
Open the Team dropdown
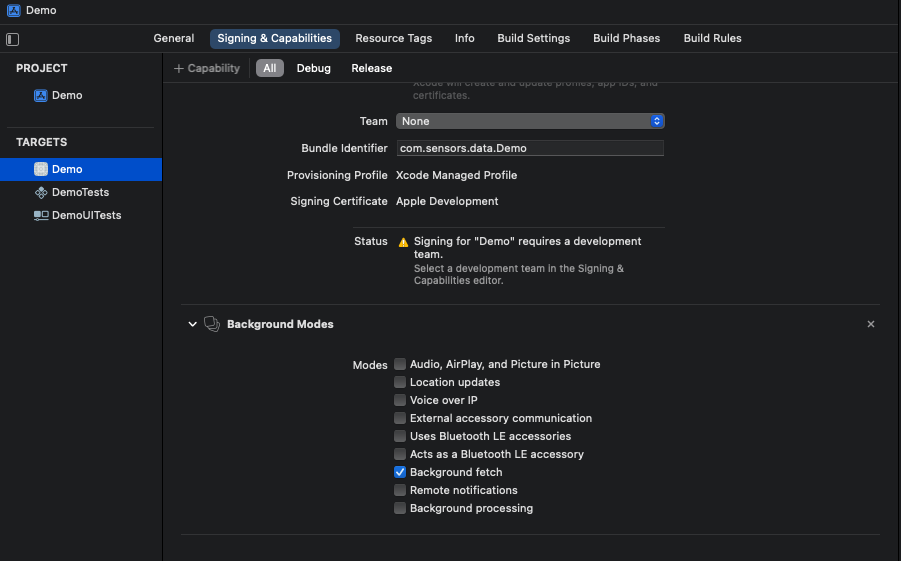tap(530, 121)
